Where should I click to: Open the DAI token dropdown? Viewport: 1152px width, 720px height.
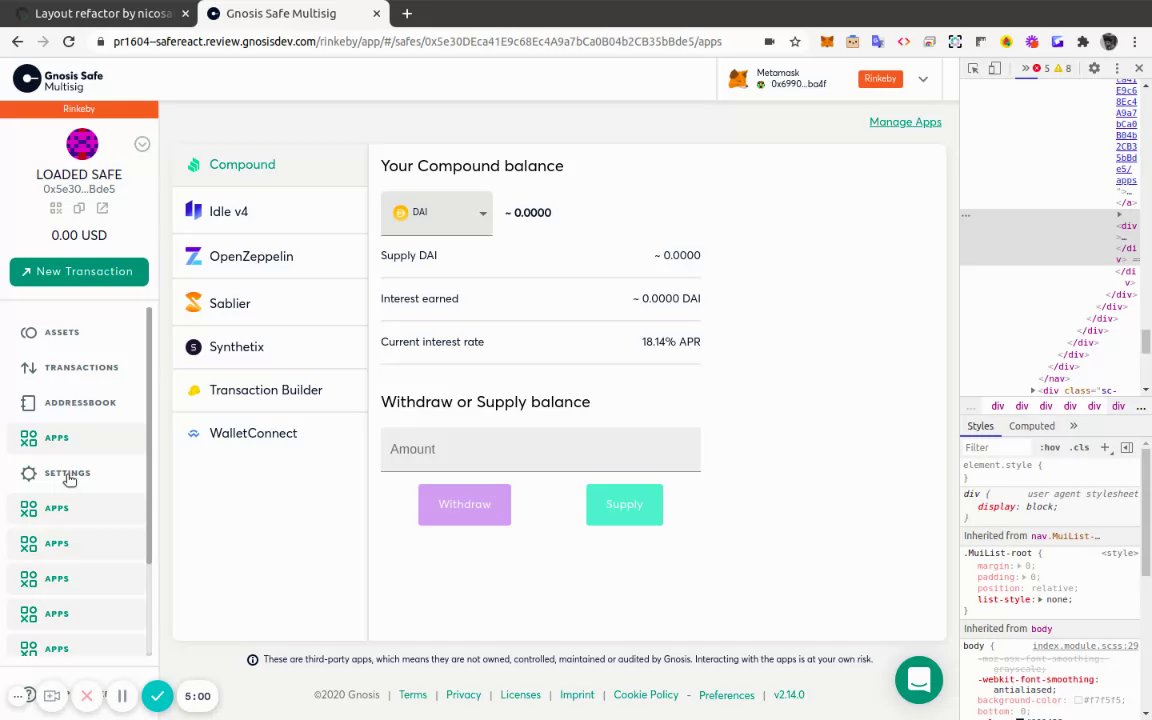point(436,213)
